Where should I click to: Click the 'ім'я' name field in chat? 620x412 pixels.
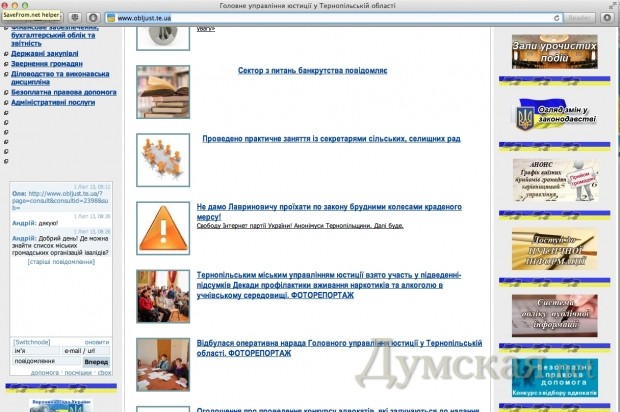(34, 351)
